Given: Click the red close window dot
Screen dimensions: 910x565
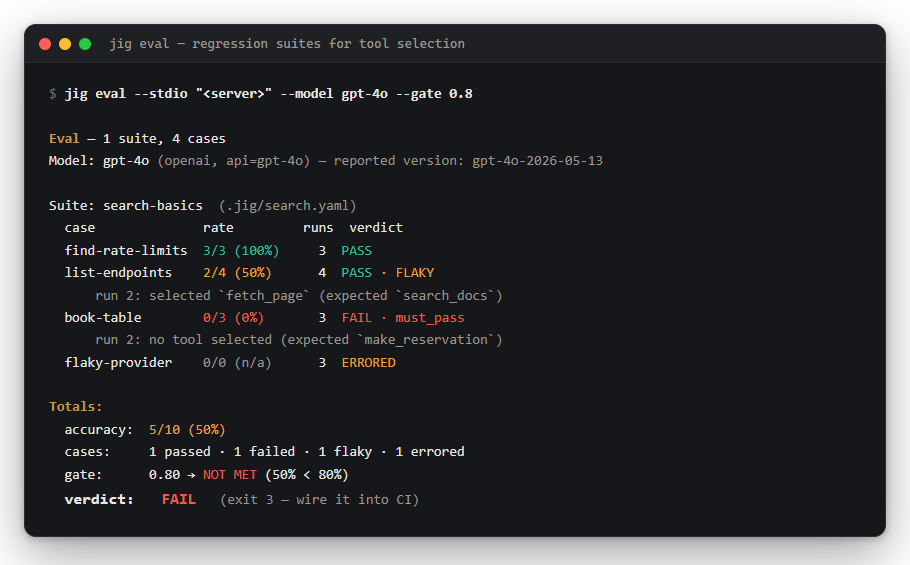Looking at the screenshot, I should click(x=45, y=44).
